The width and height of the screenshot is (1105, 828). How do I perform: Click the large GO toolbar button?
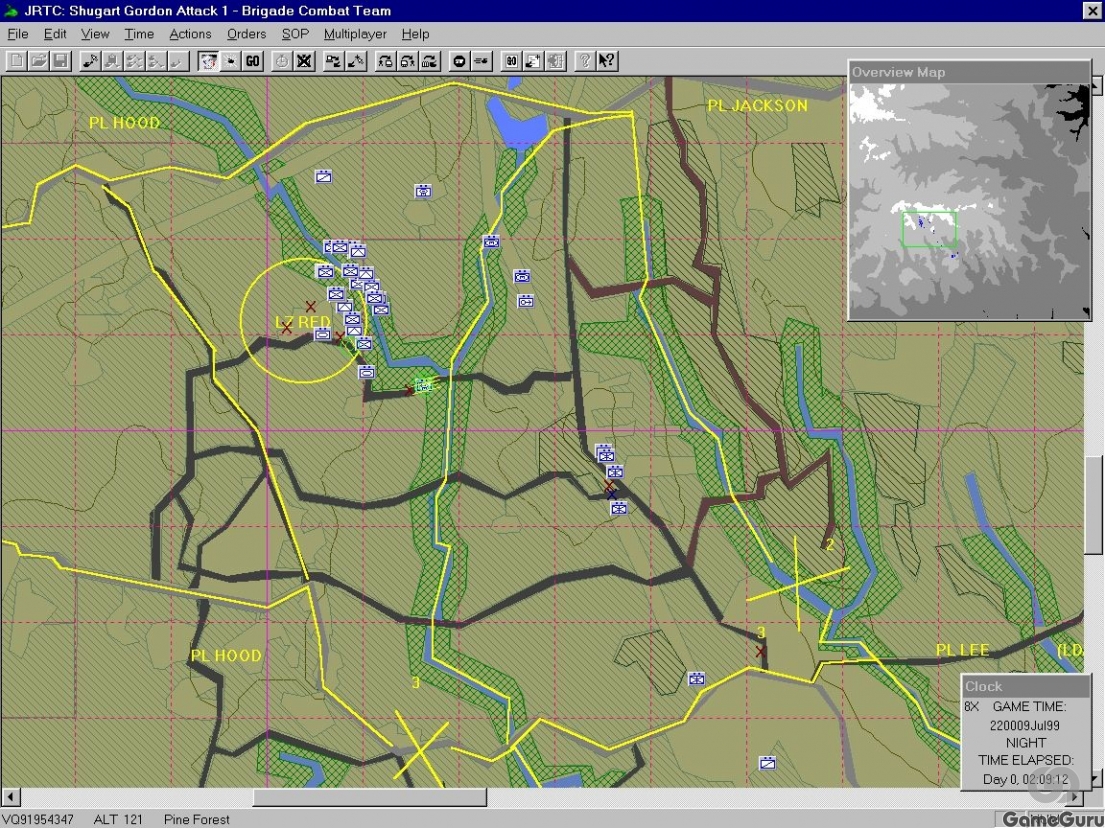click(x=253, y=61)
